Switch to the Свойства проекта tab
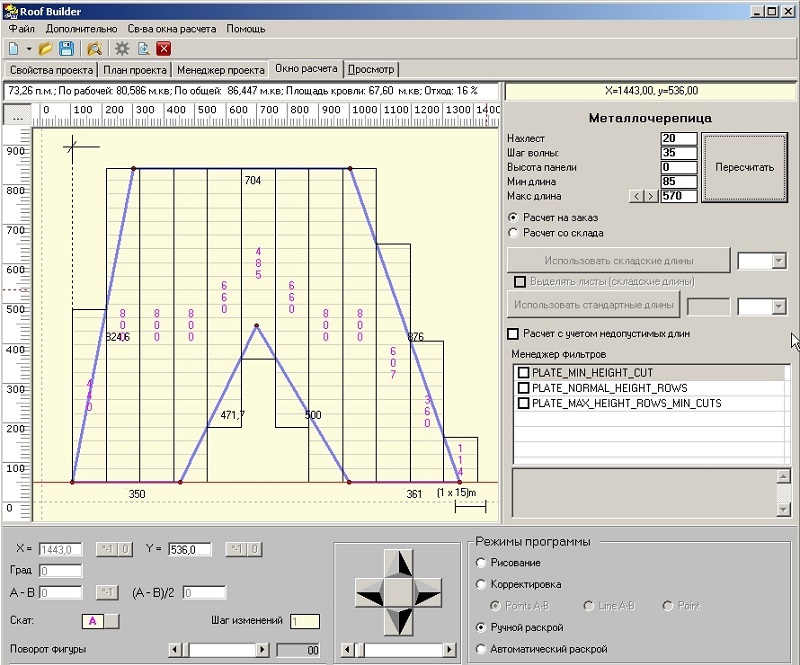 point(52,70)
